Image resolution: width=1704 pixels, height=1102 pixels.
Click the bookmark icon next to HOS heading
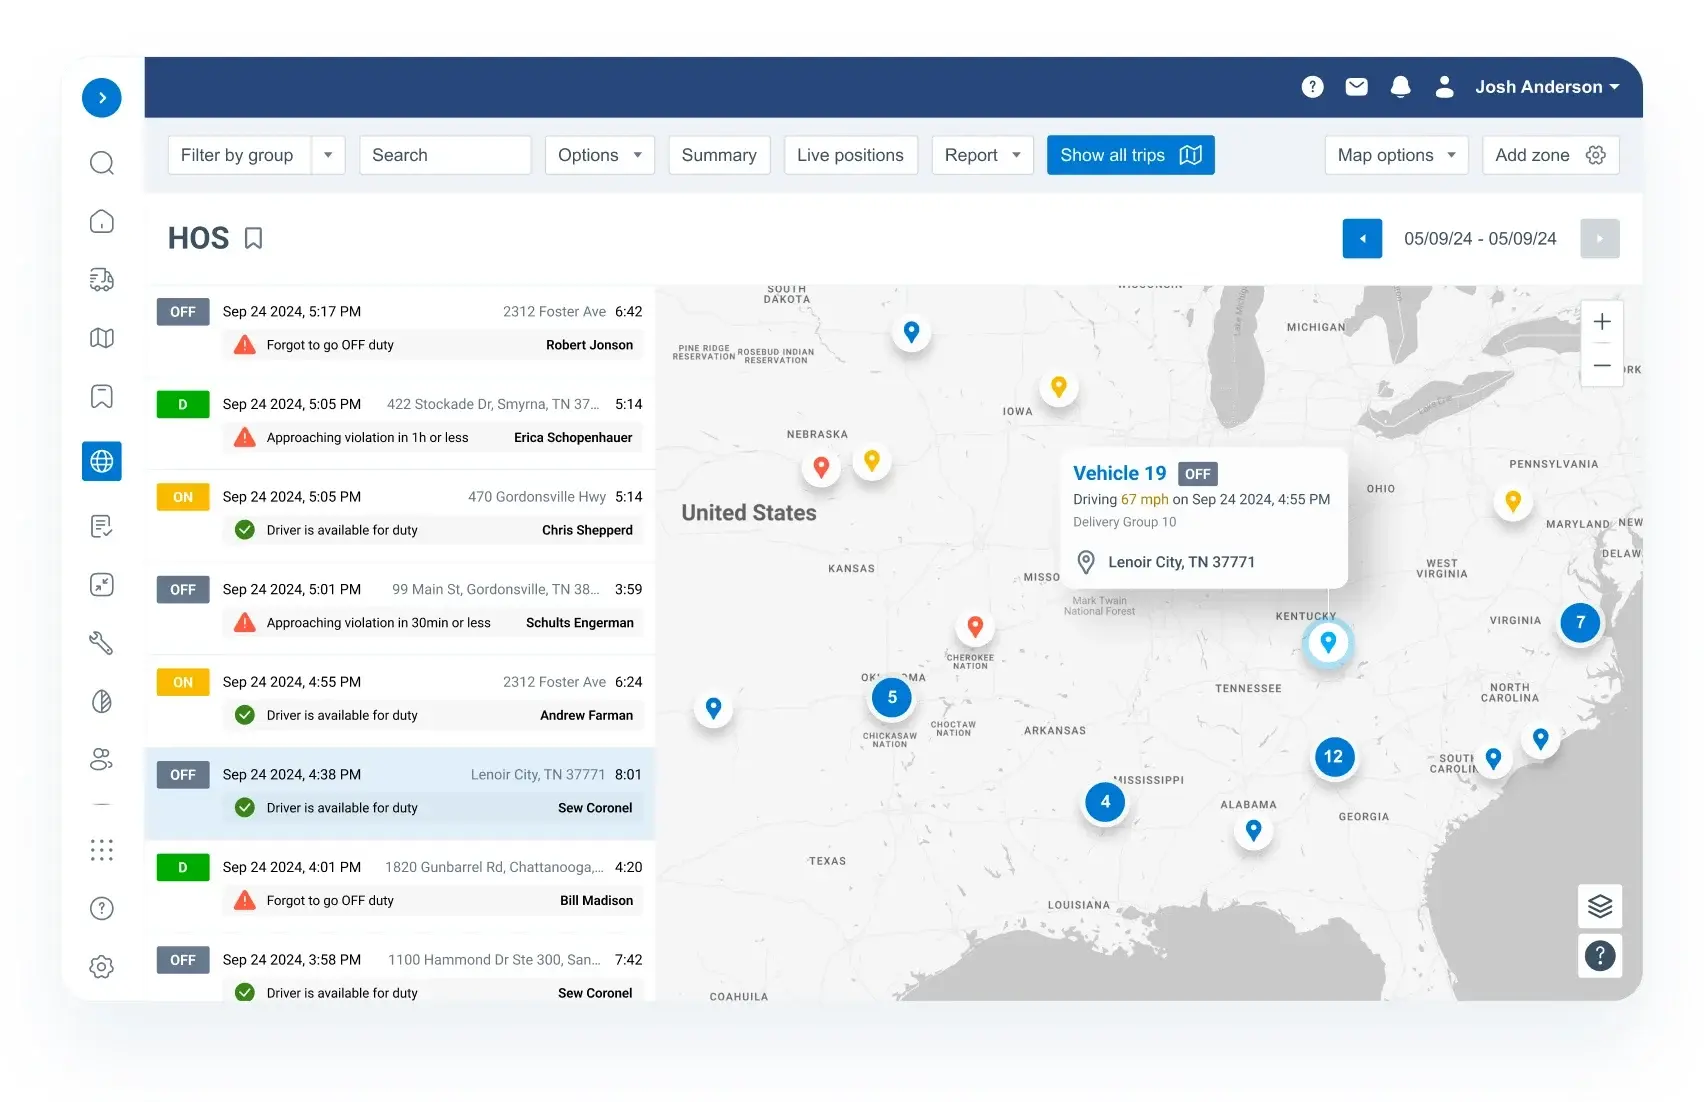click(x=253, y=238)
